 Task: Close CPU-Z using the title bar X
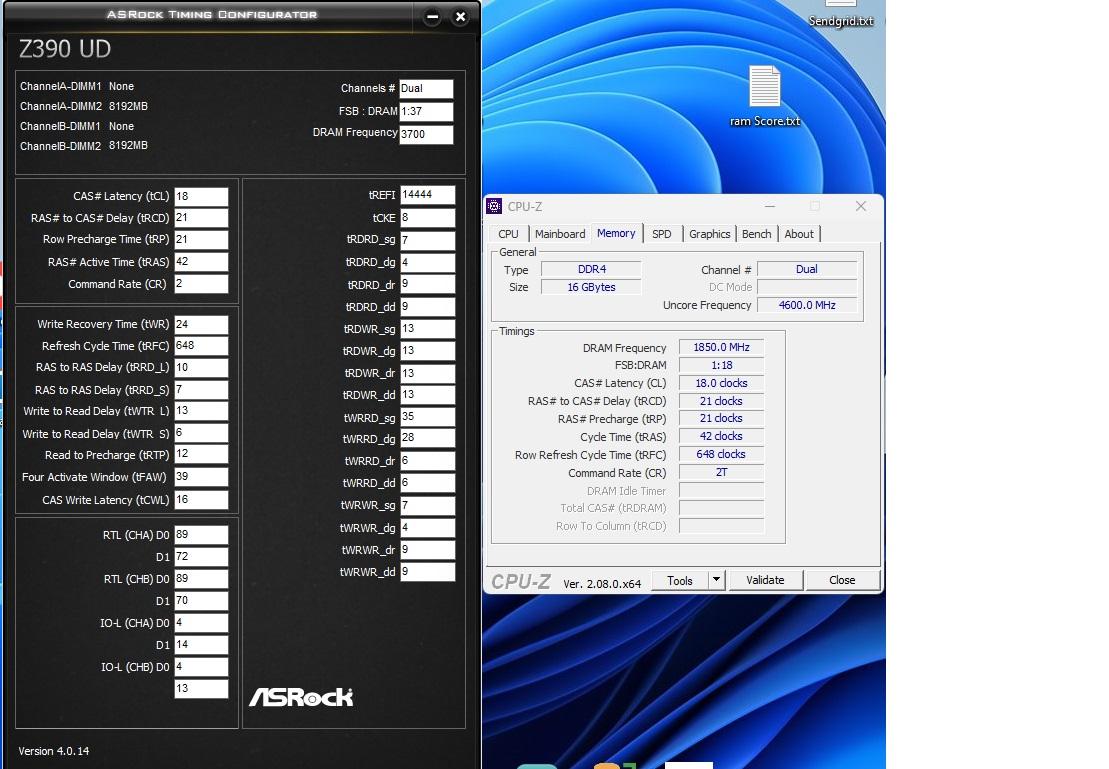click(860, 206)
